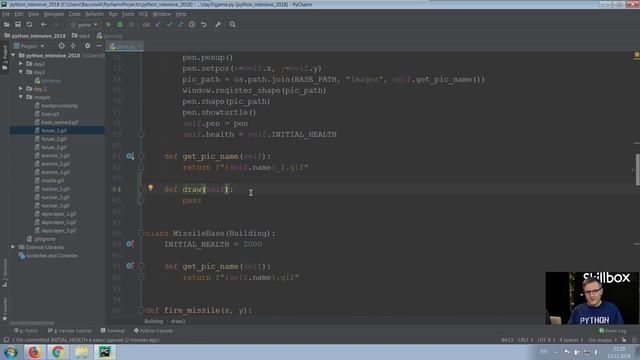Click the Git master branch status widget
This screenshot has height=360, width=640.
coord(602,340)
